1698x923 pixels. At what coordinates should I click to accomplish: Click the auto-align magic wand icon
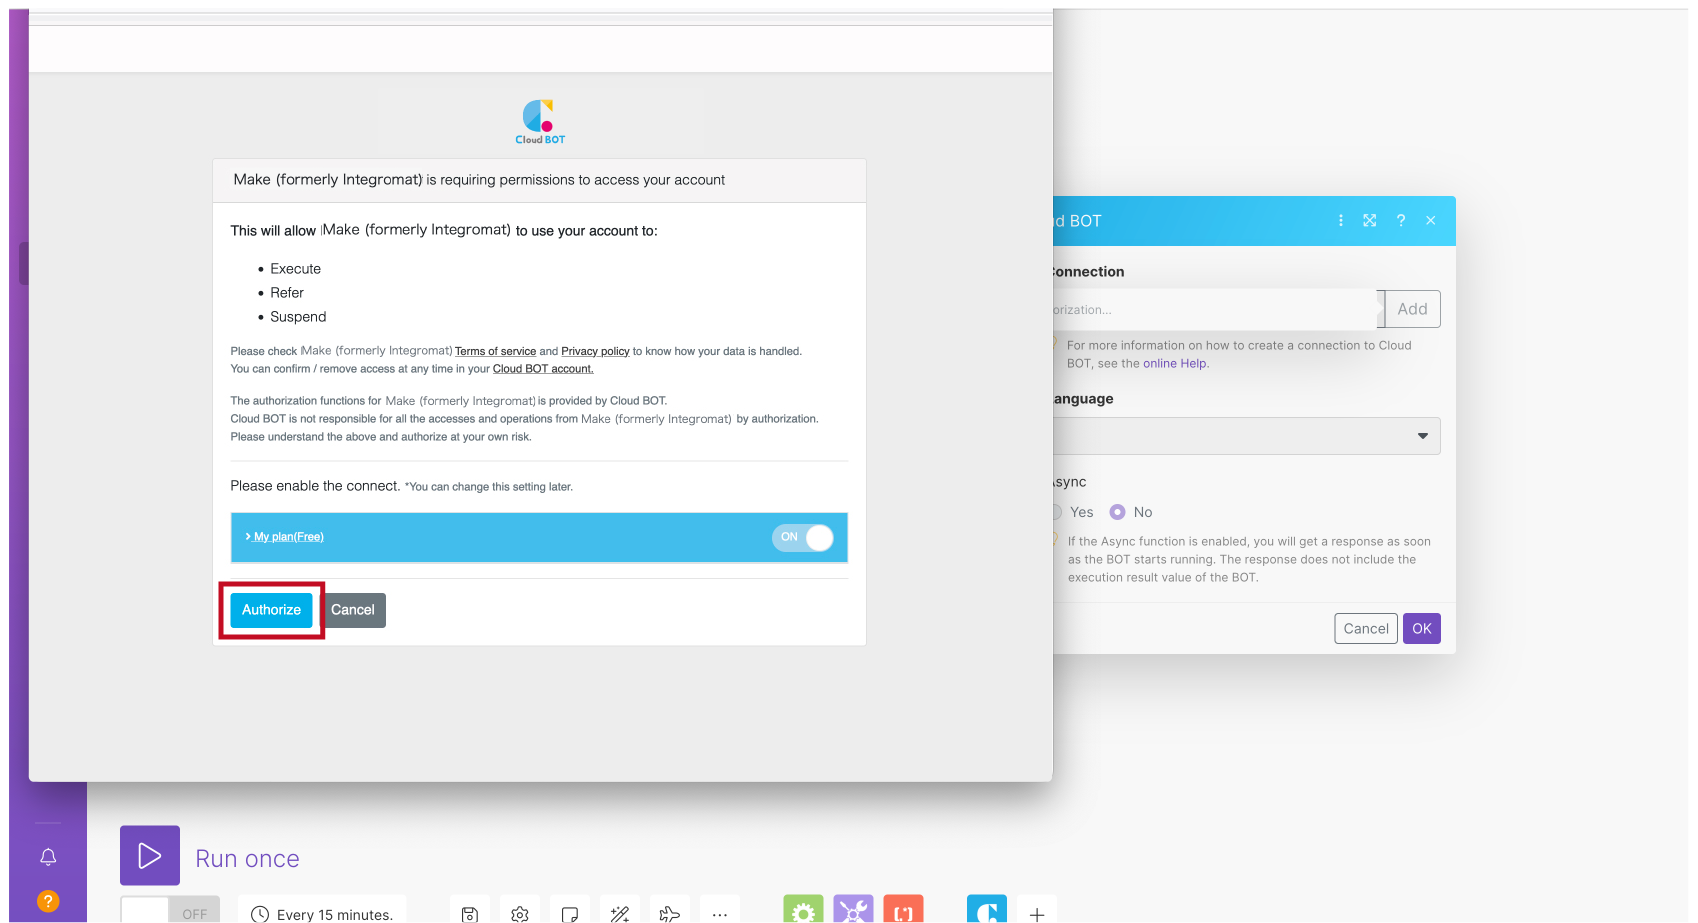(620, 913)
